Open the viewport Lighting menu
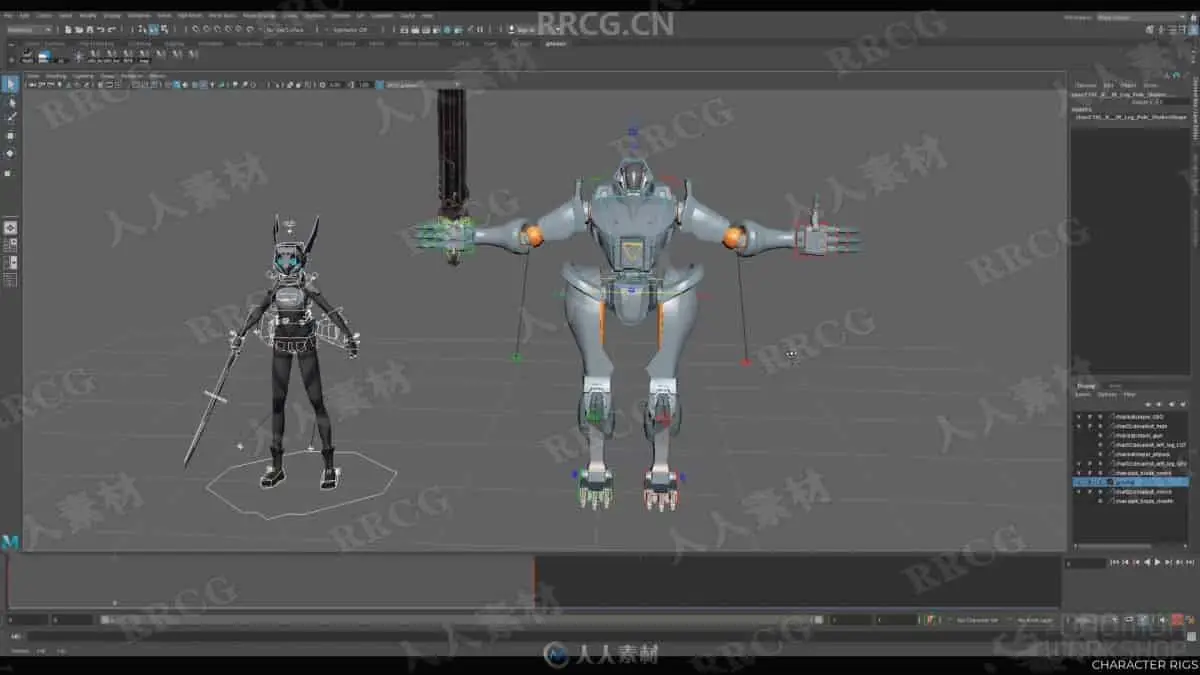 coord(83,76)
